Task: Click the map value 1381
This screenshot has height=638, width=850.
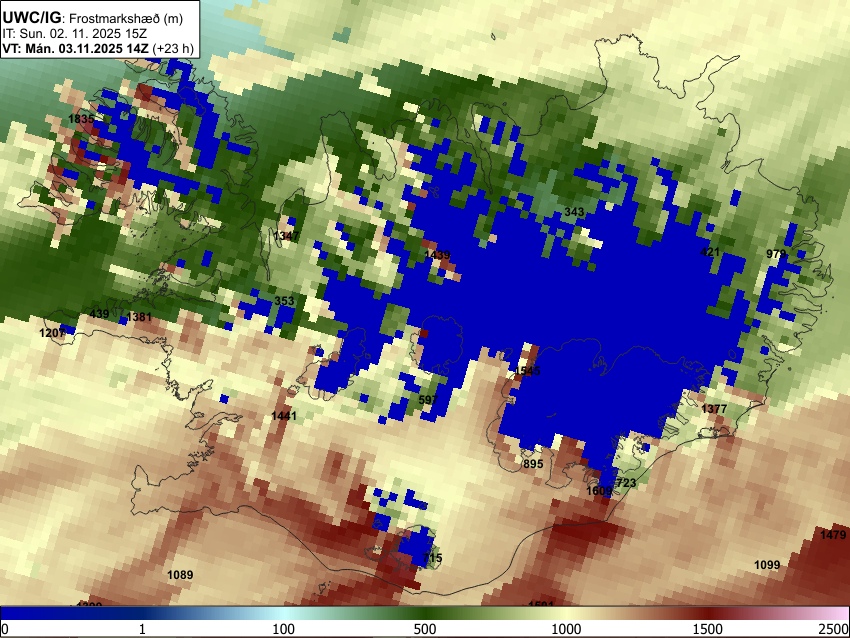Action: [x=139, y=317]
